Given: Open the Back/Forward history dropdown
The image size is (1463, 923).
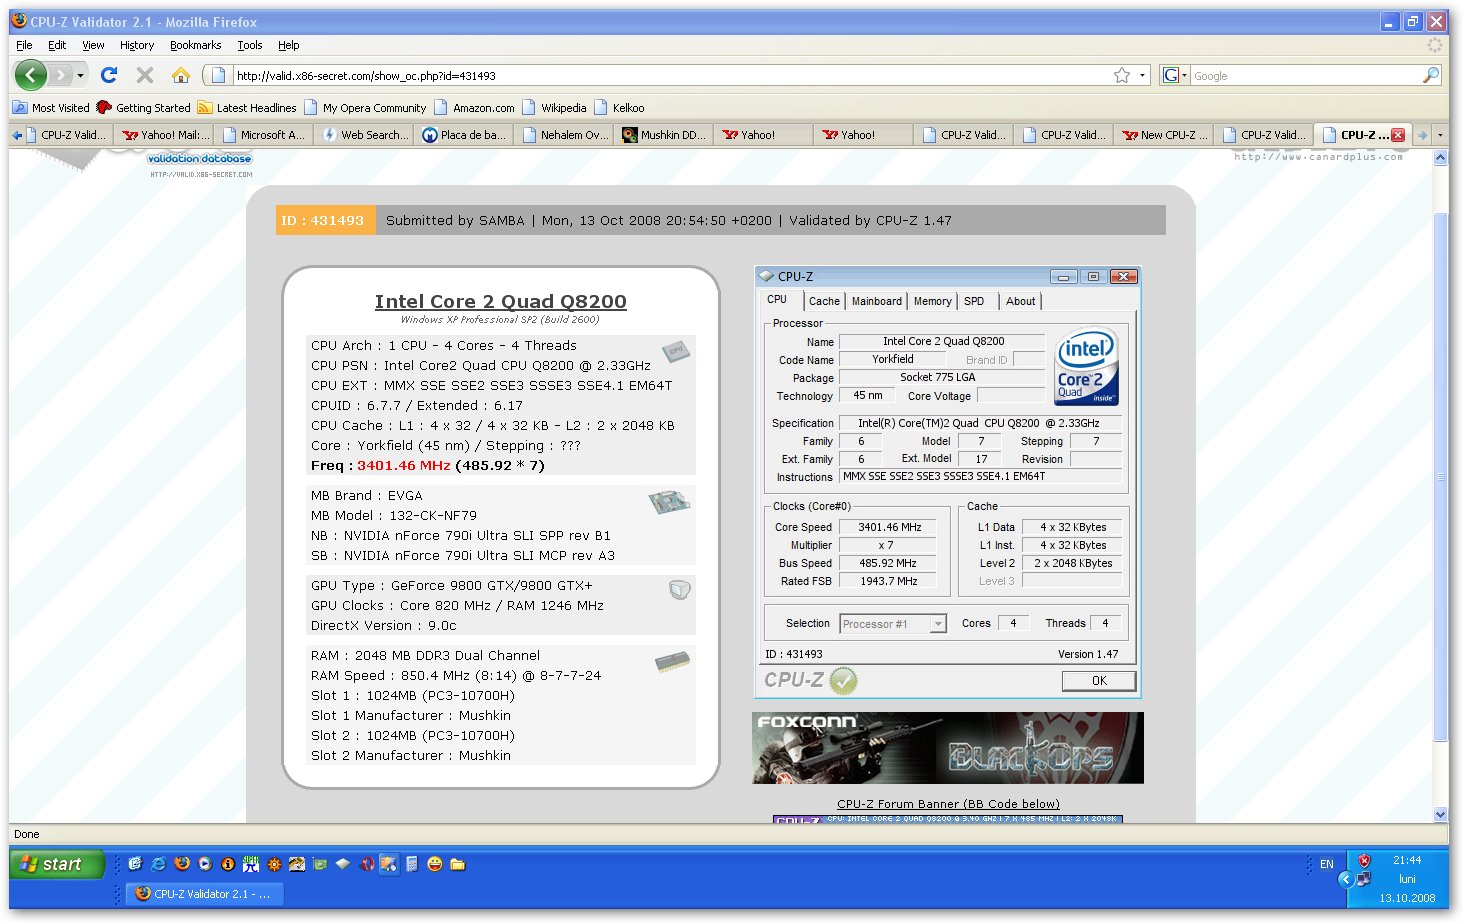Looking at the screenshot, I should point(80,75).
